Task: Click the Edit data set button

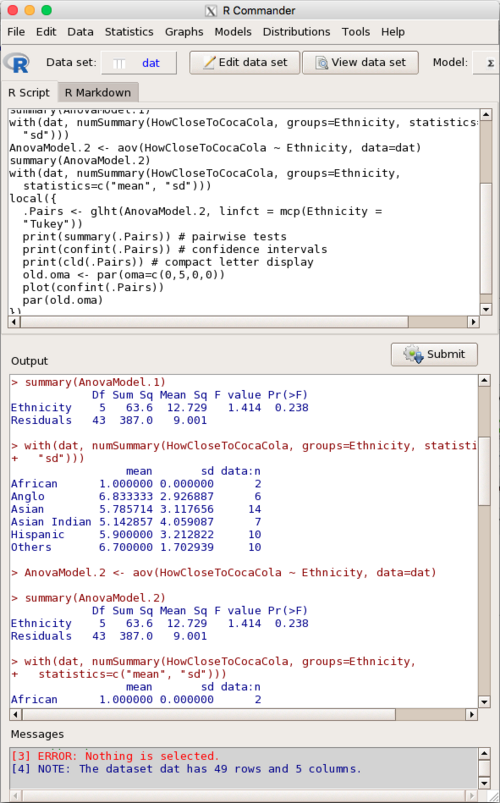Action: coord(244,62)
